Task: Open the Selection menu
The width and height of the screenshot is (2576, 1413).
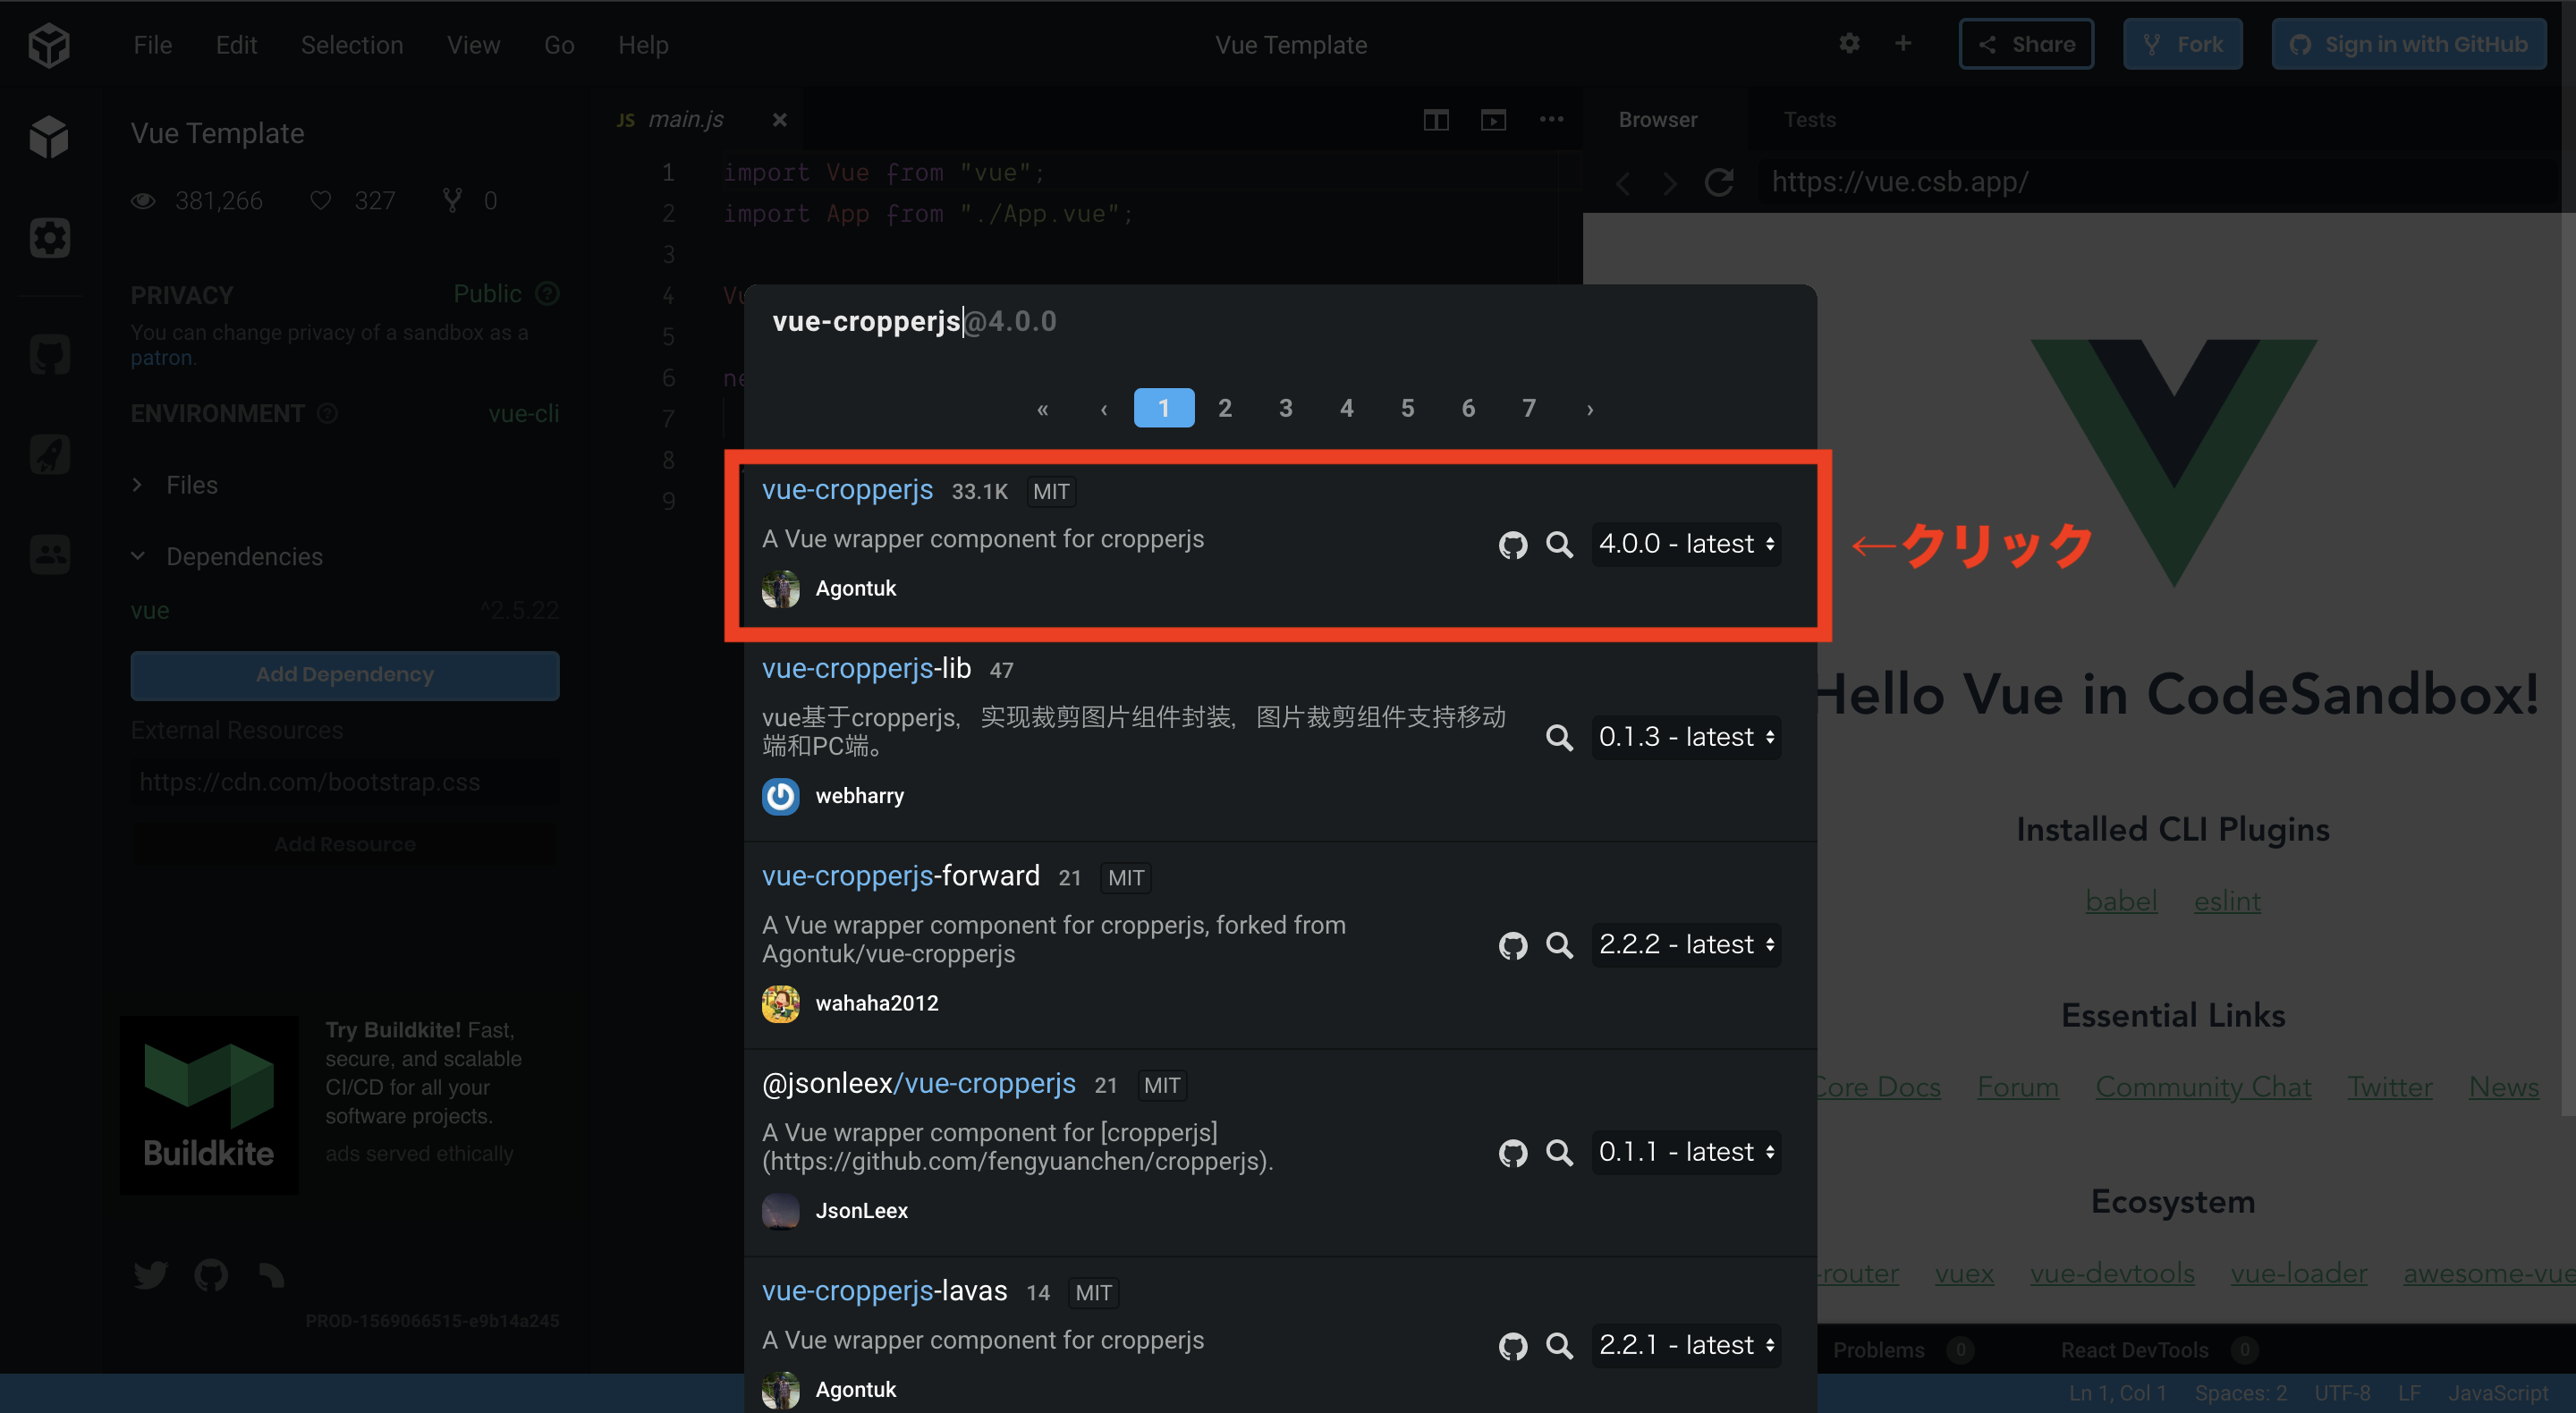Action: (352, 45)
